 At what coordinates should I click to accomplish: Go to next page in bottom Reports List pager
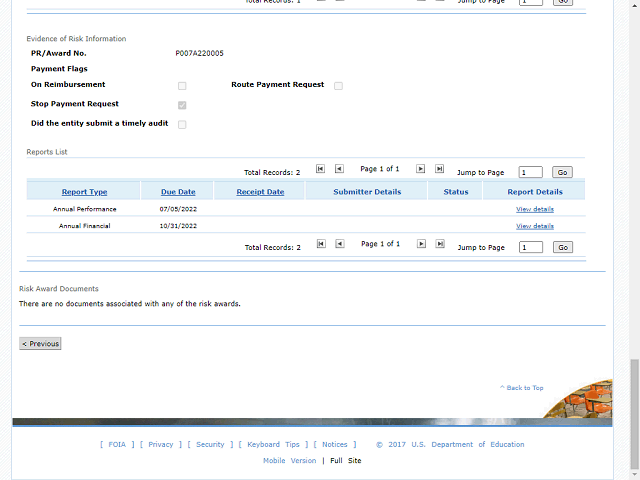(x=421, y=244)
